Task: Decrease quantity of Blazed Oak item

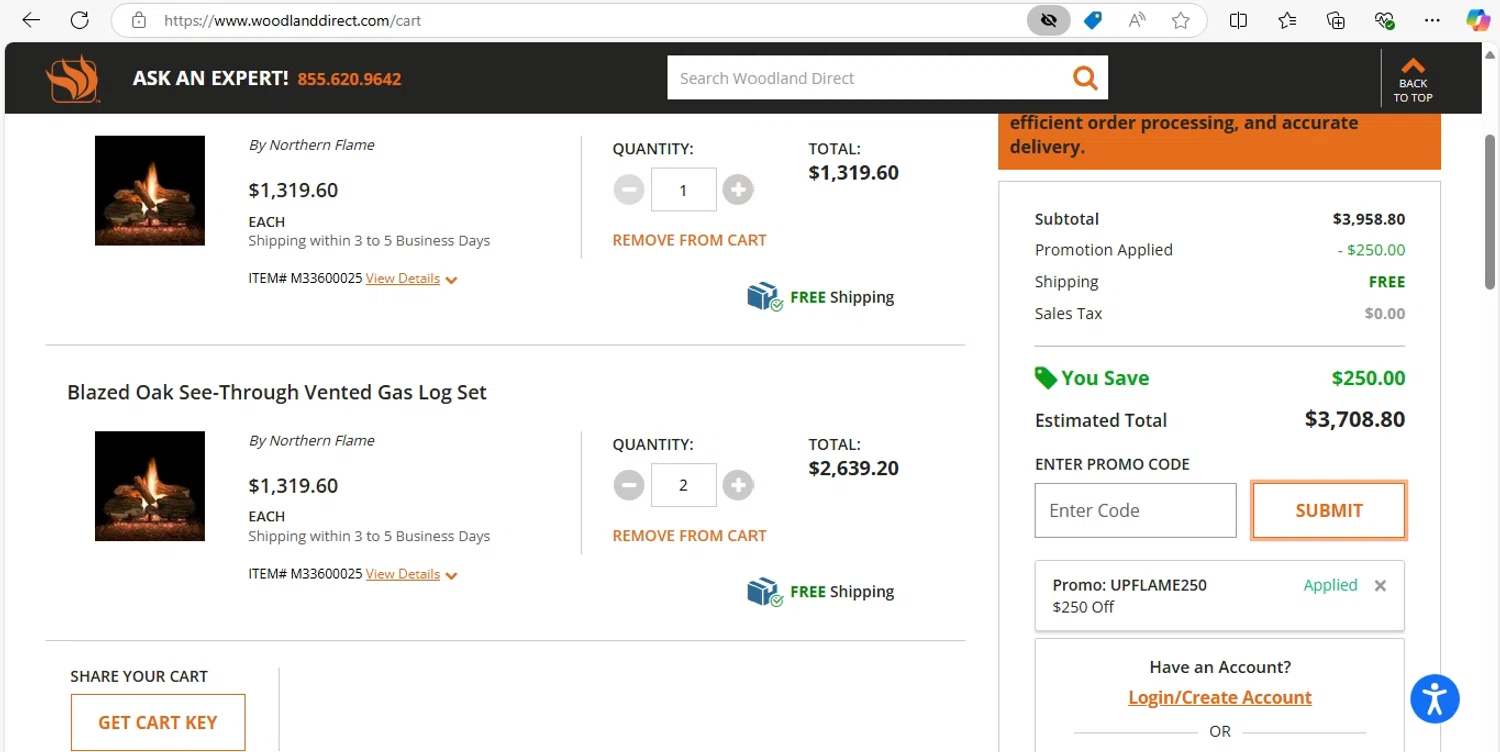Action: (x=629, y=485)
